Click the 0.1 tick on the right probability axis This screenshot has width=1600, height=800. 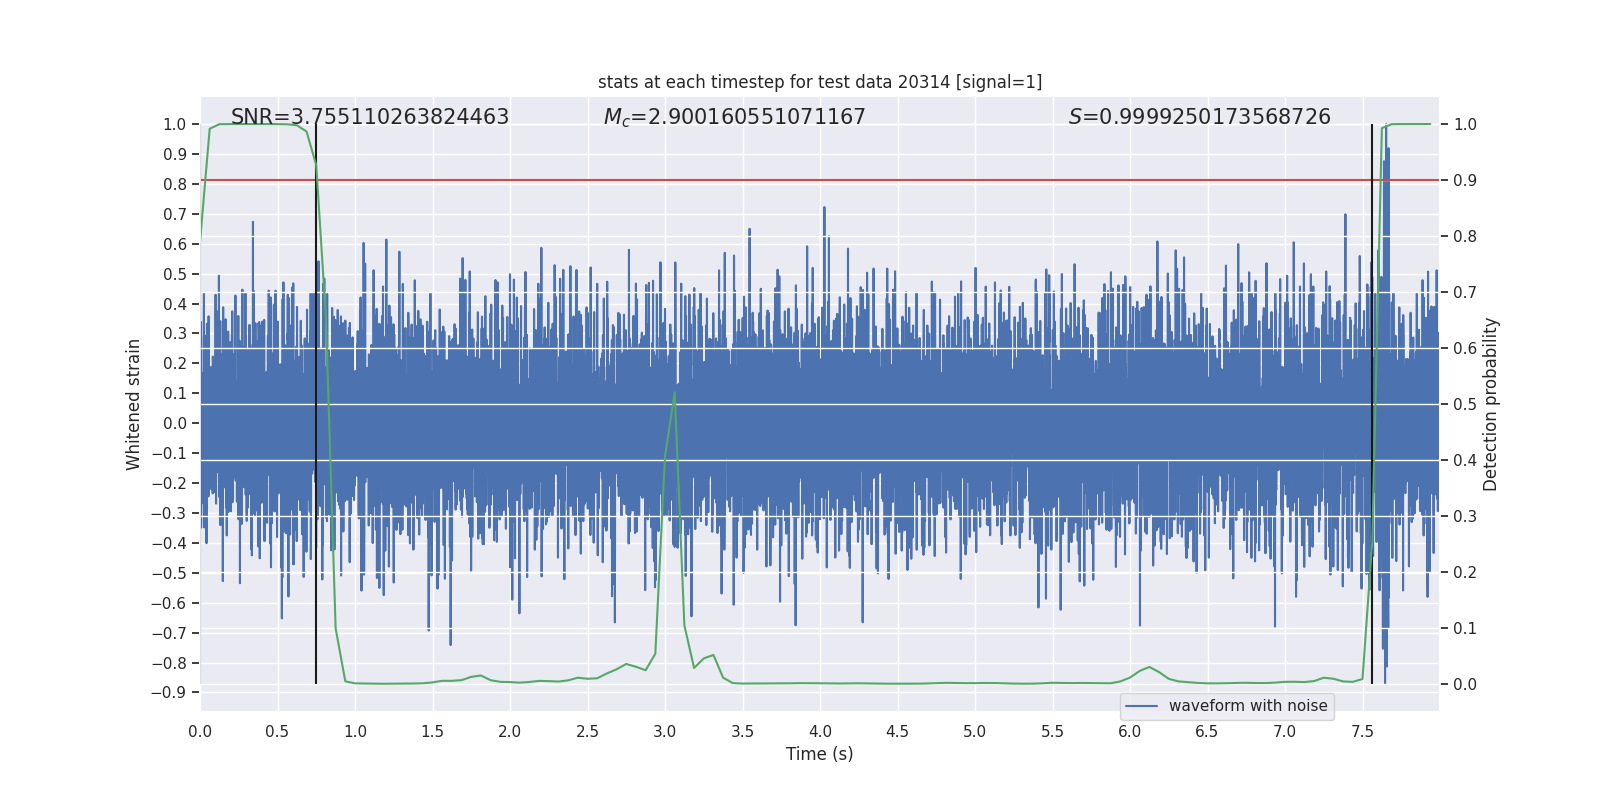coord(1465,629)
